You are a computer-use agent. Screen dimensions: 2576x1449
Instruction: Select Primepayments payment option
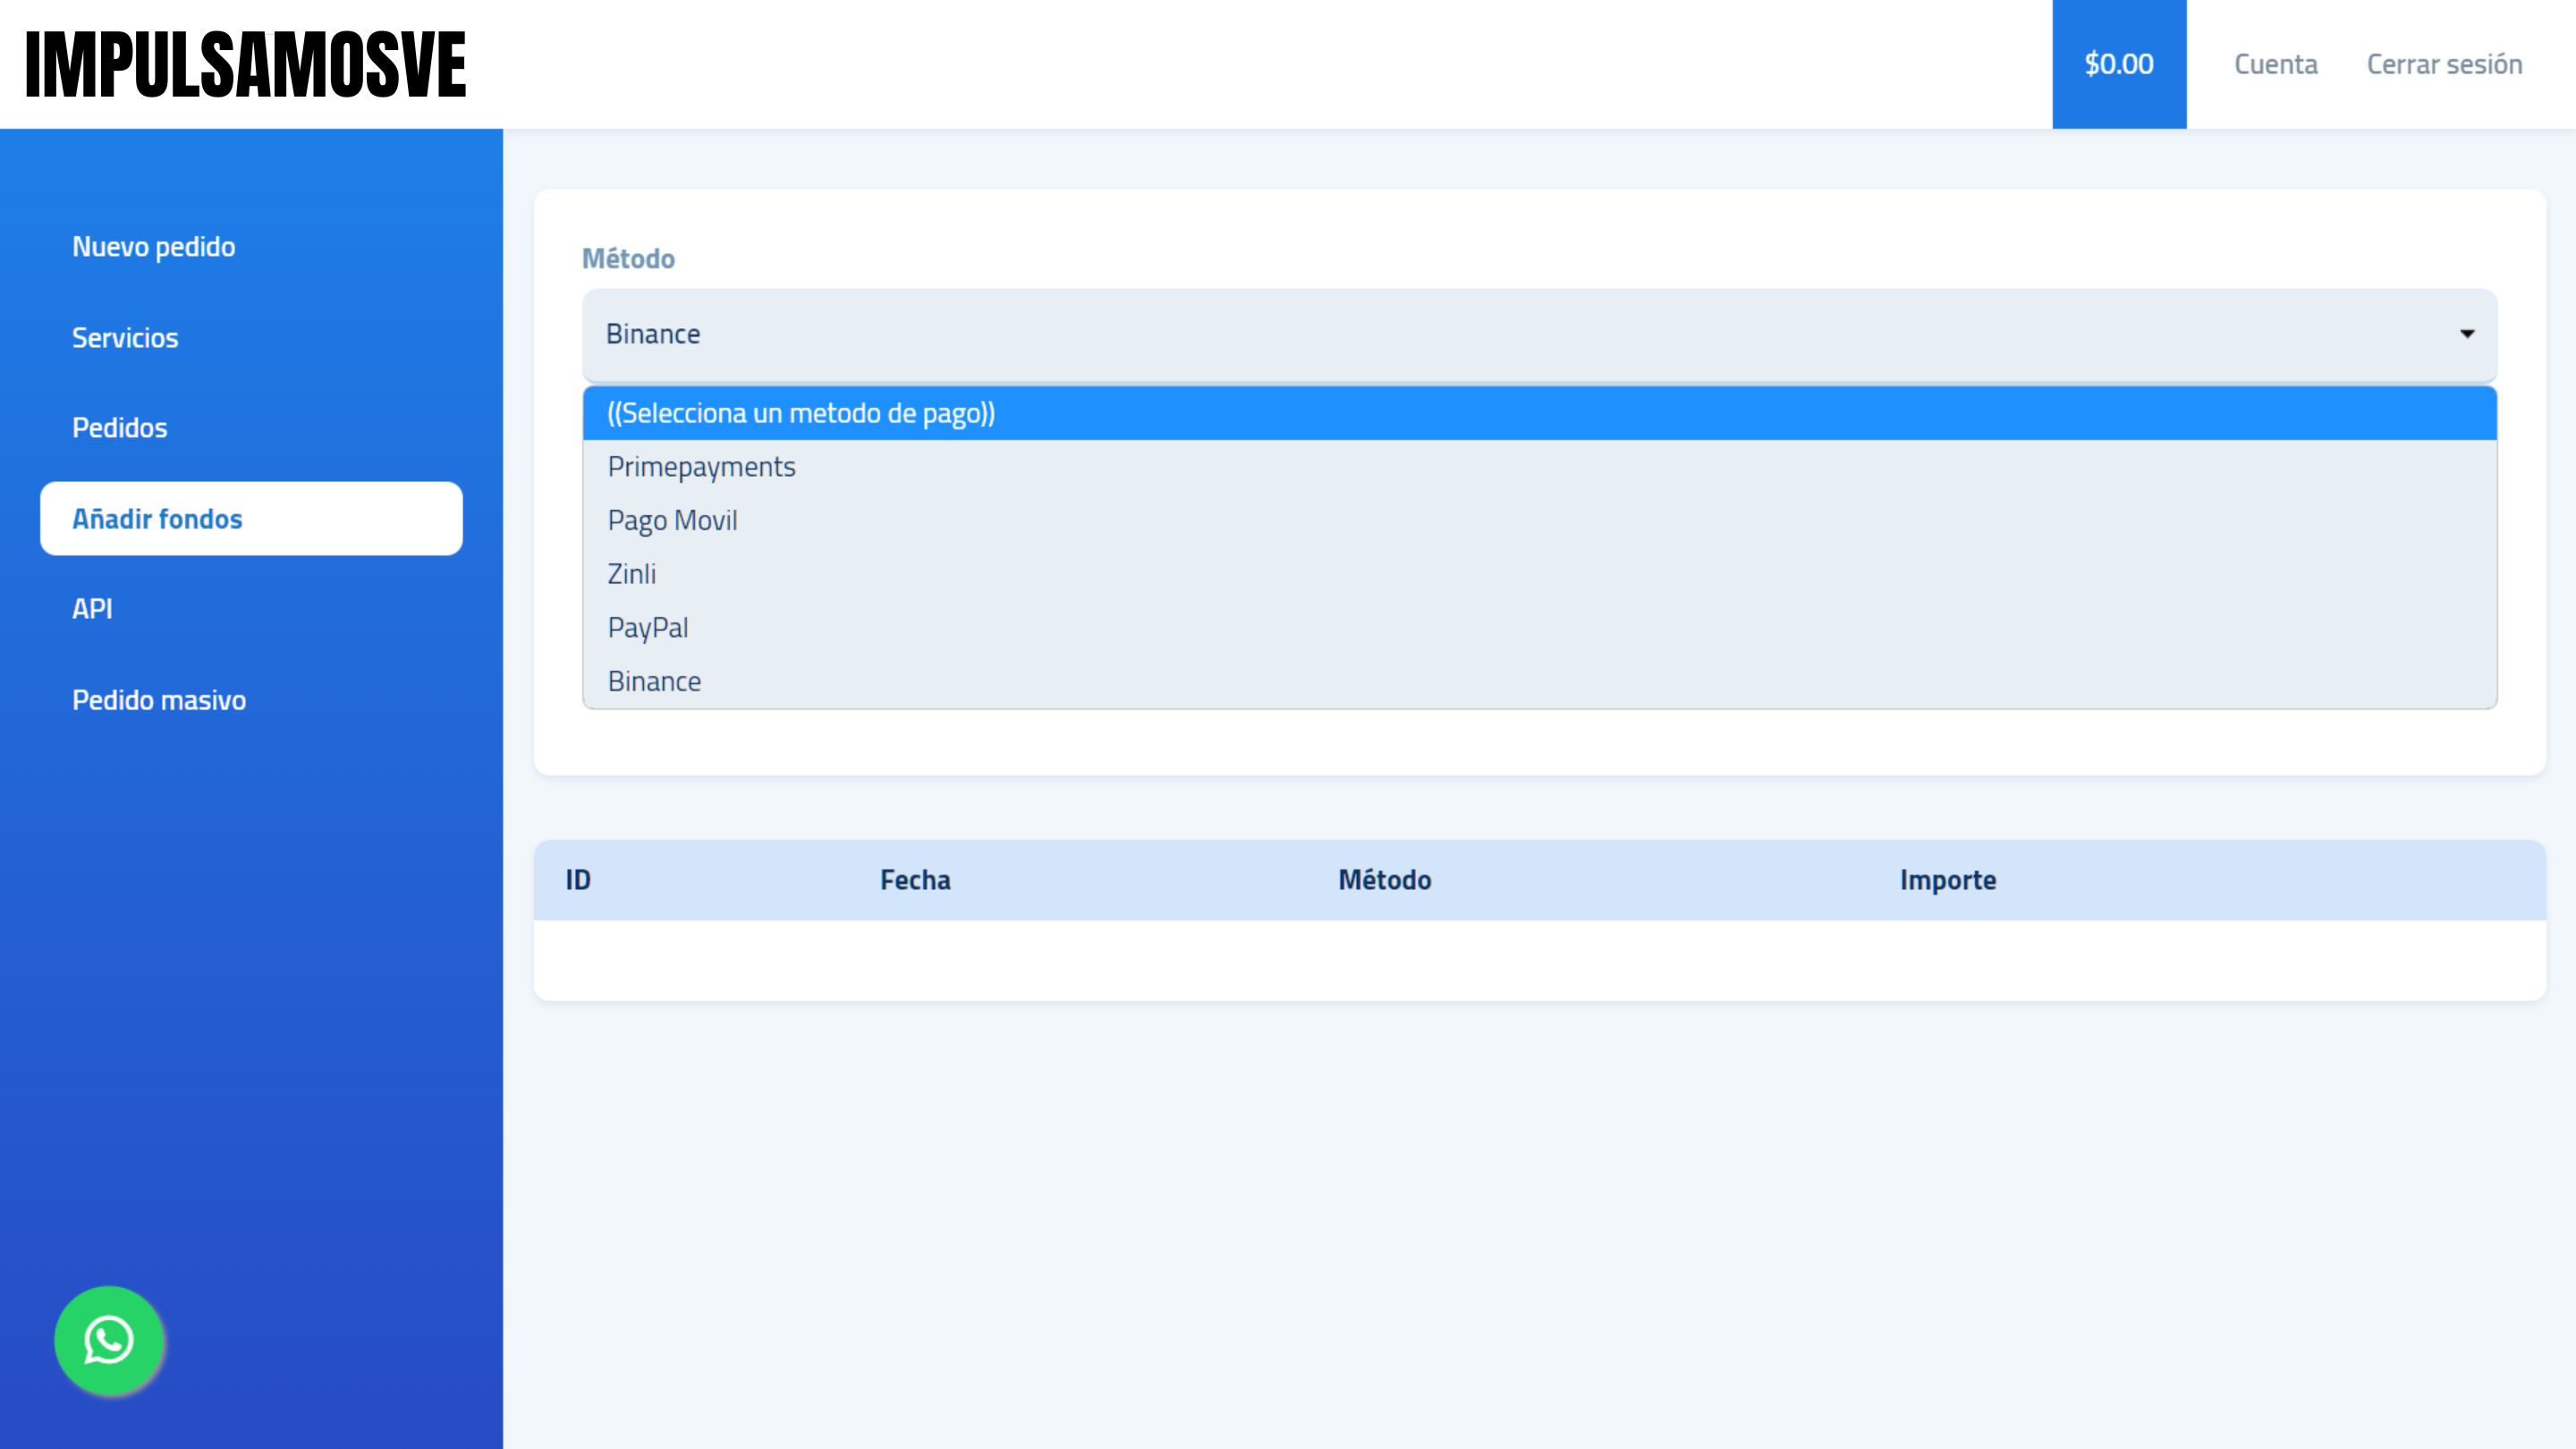click(701, 467)
